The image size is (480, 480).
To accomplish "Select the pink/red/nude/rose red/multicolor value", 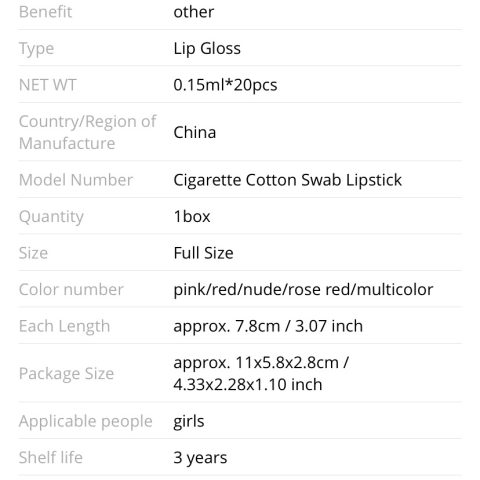I will (x=303, y=290).
